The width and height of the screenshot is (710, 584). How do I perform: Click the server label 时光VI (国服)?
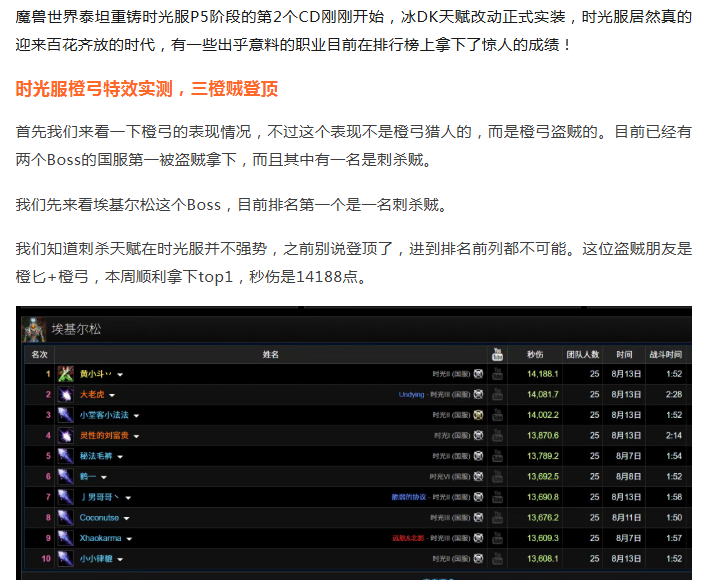(450, 476)
